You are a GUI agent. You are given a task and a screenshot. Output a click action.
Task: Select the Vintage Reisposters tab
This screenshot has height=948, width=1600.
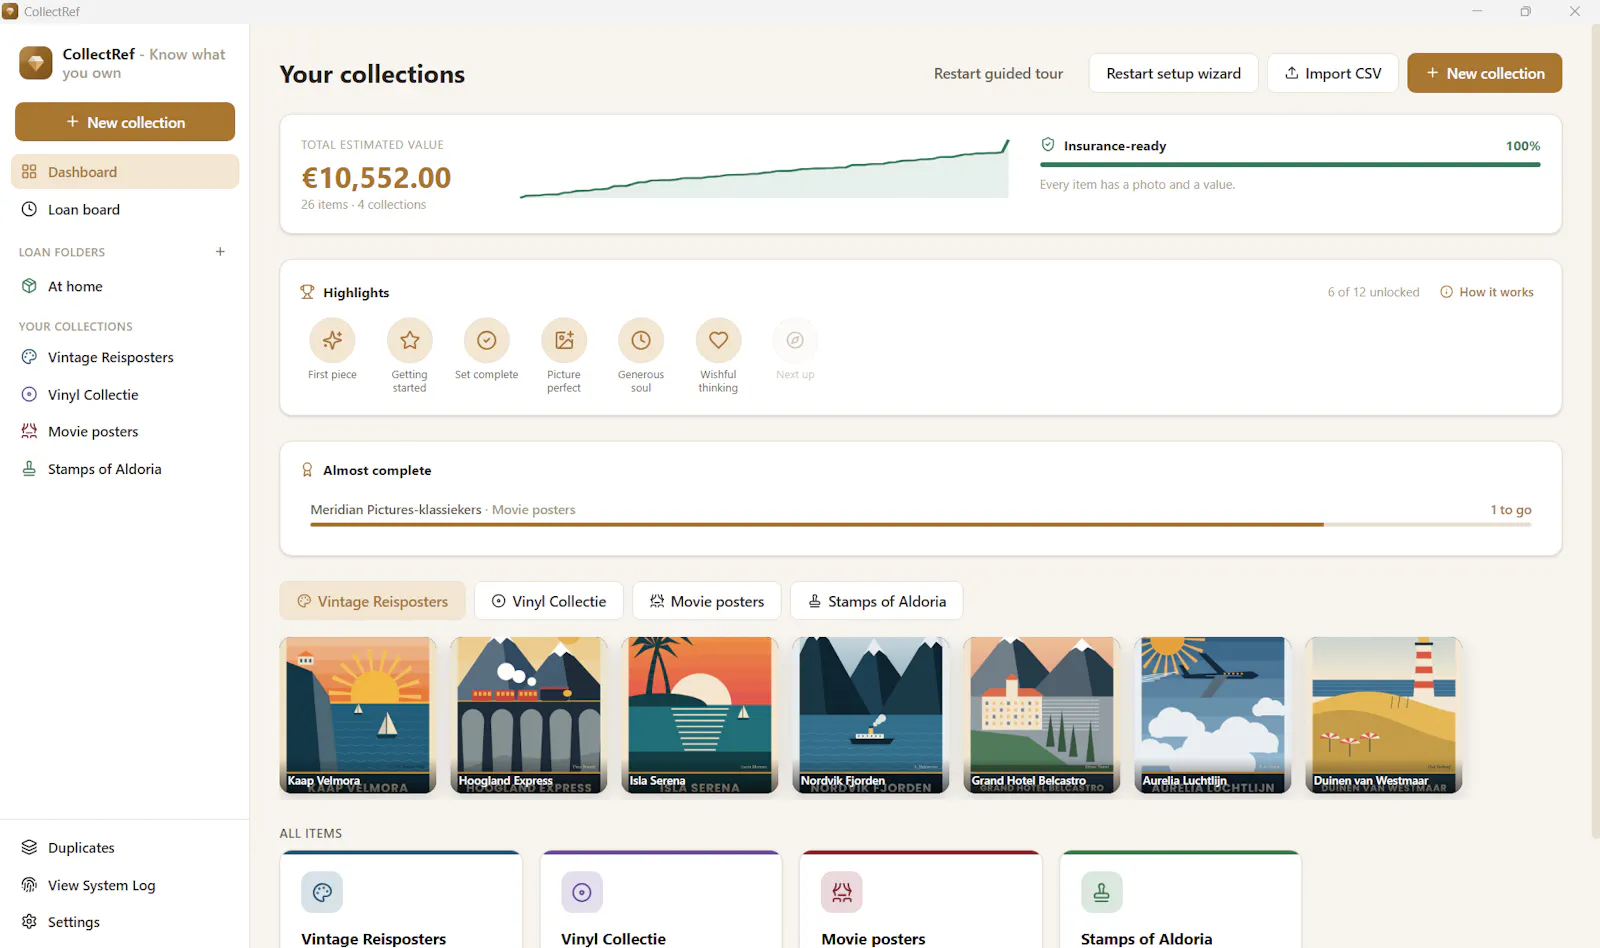coord(373,601)
